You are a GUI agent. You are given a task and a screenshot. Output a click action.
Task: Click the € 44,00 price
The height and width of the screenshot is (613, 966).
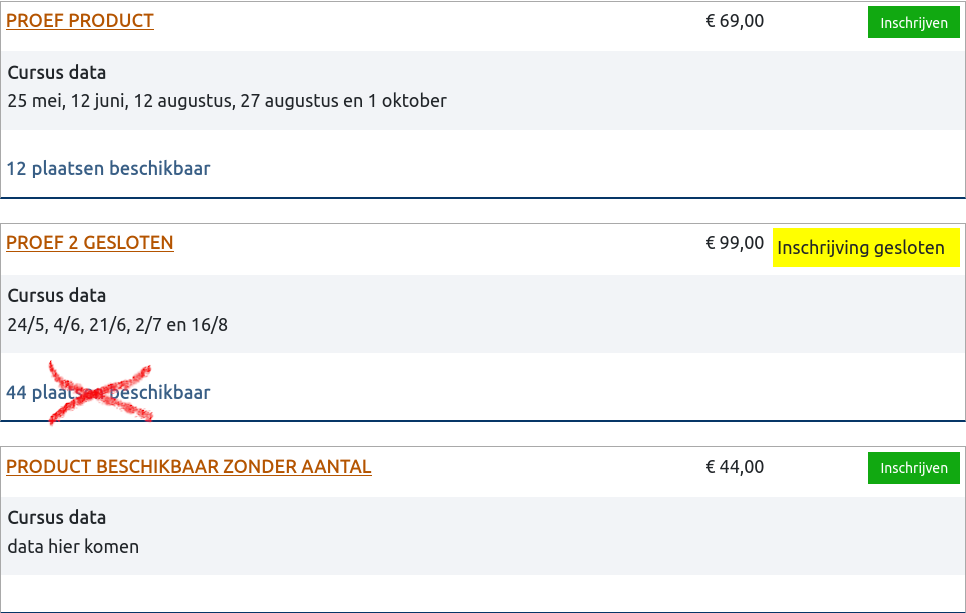[x=734, y=466]
